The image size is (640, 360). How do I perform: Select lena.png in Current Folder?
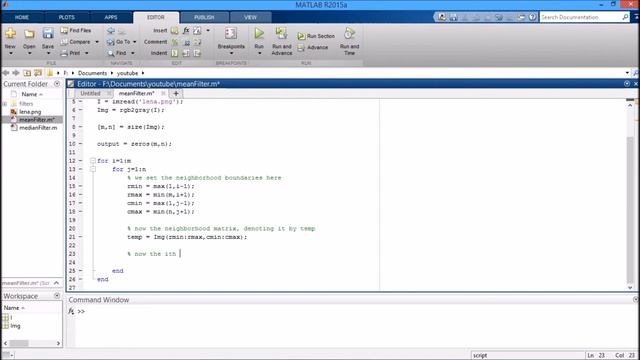tap(30, 112)
